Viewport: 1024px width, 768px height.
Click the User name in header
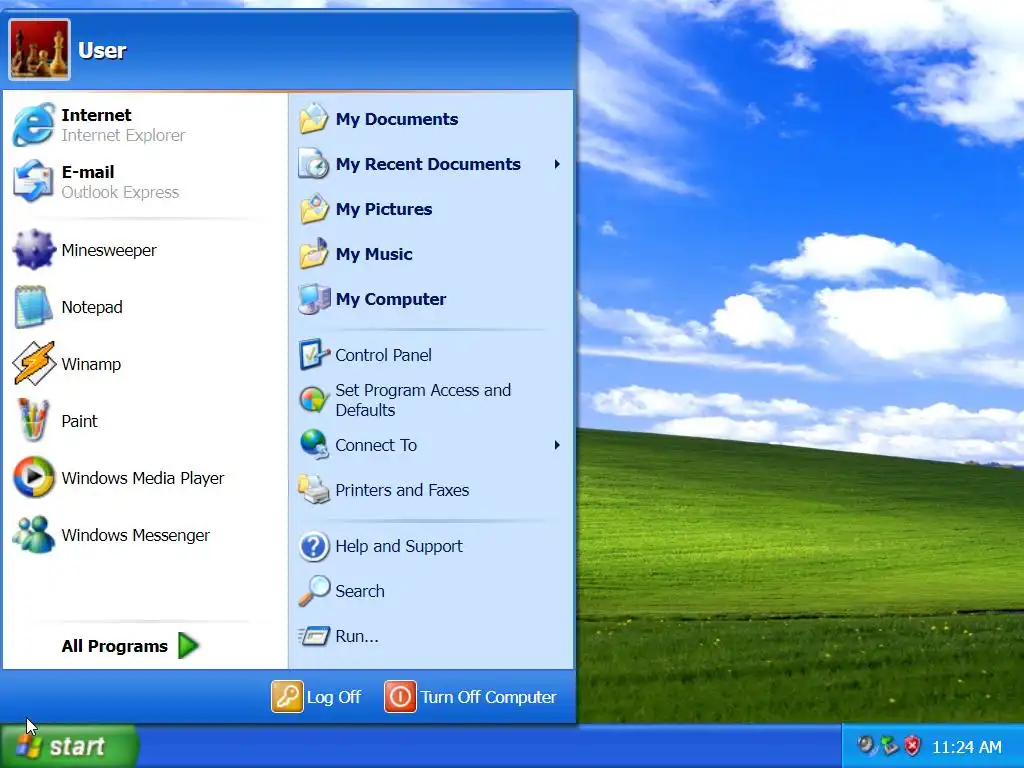pos(102,50)
